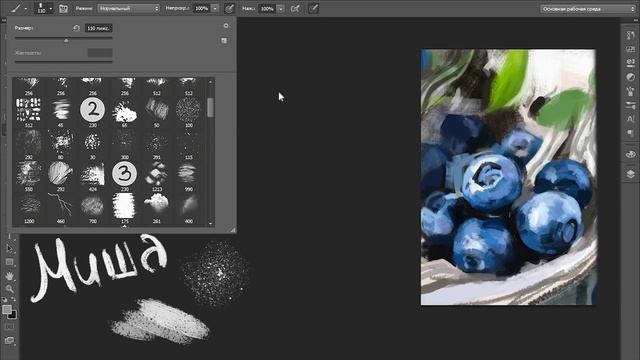Click the brush preview showing size 110
The height and width of the screenshot is (360, 640).
tap(41, 8)
